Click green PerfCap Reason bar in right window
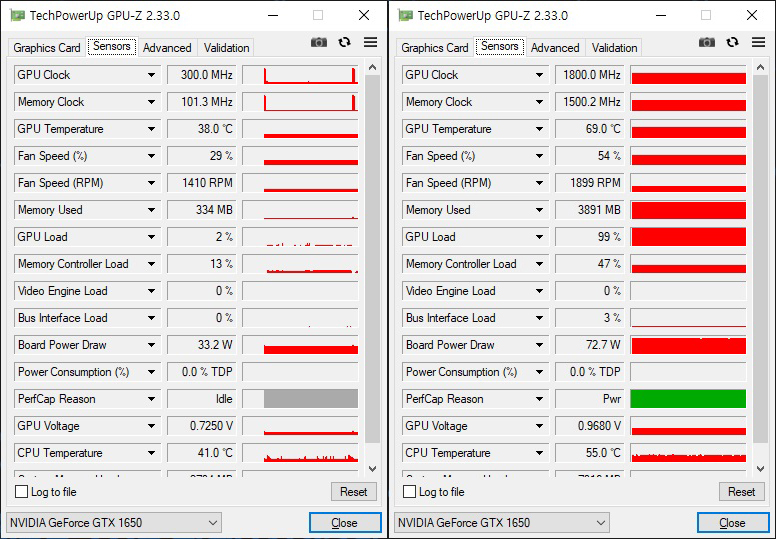776x539 pixels. (x=688, y=399)
